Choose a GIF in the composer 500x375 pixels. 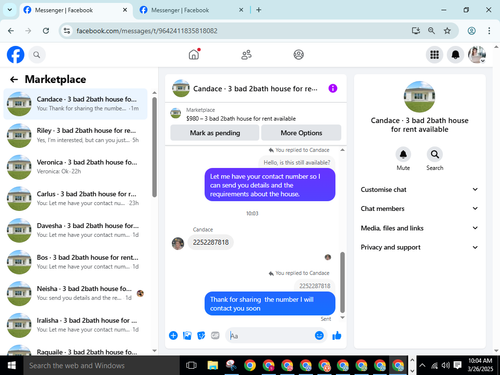click(x=215, y=335)
